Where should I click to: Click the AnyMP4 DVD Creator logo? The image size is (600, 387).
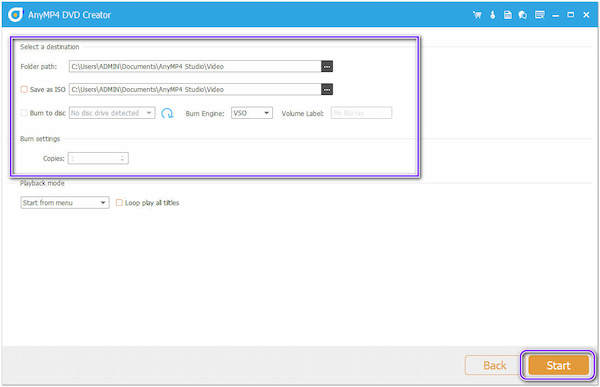(x=15, y=15)
